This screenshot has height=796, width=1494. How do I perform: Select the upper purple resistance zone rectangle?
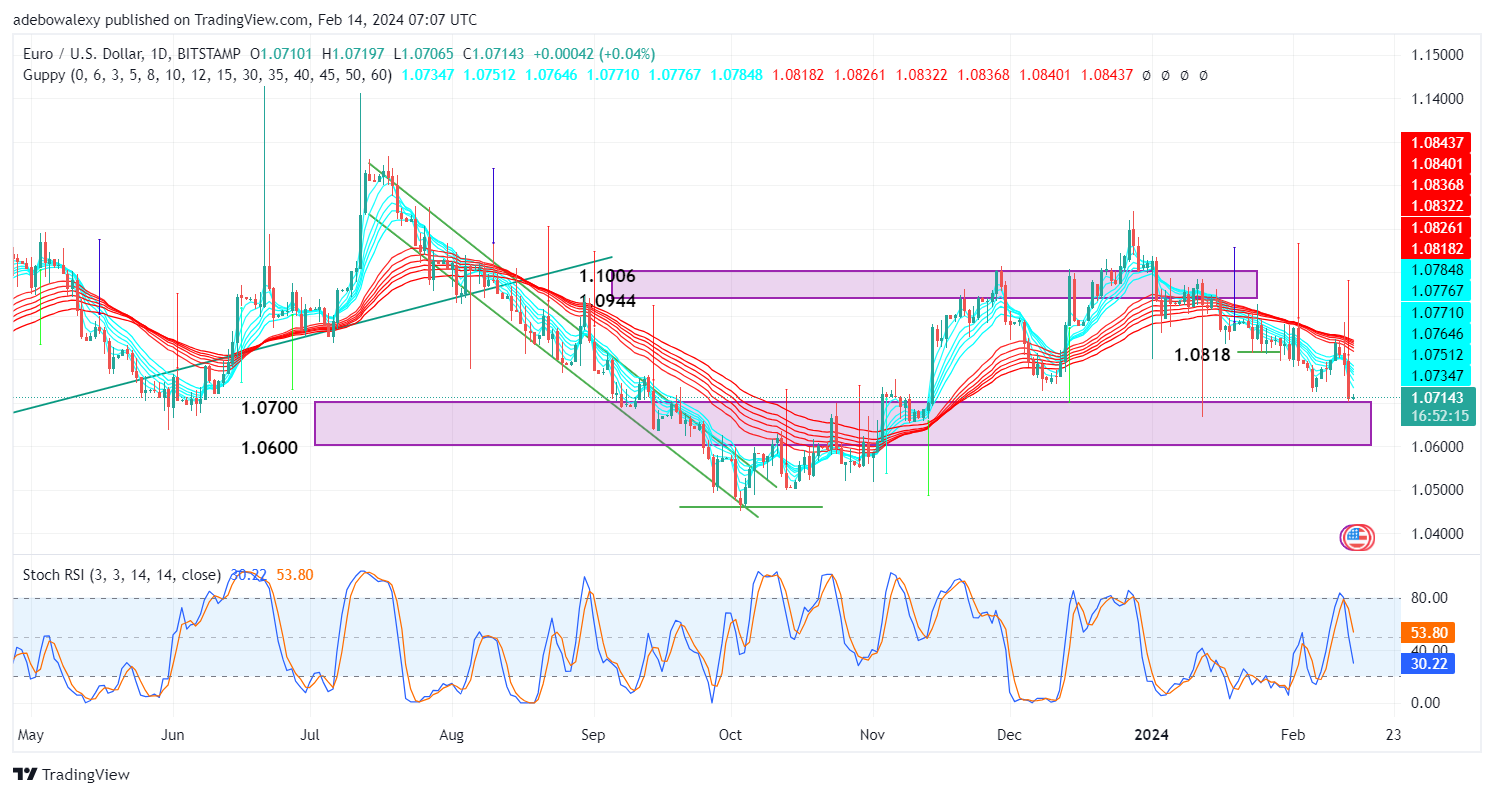pos(934,284)
